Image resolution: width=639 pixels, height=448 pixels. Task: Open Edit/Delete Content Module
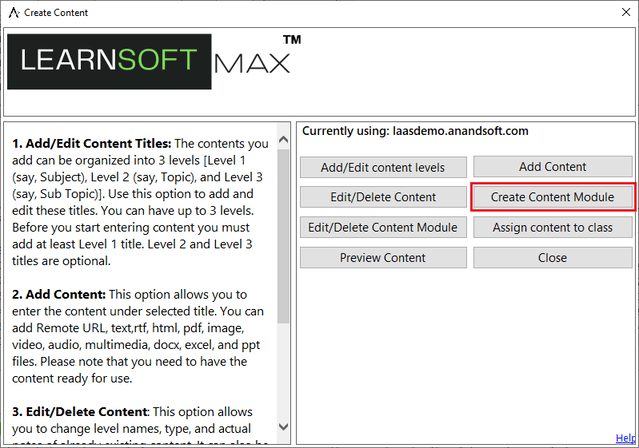(x=382, y=227)
